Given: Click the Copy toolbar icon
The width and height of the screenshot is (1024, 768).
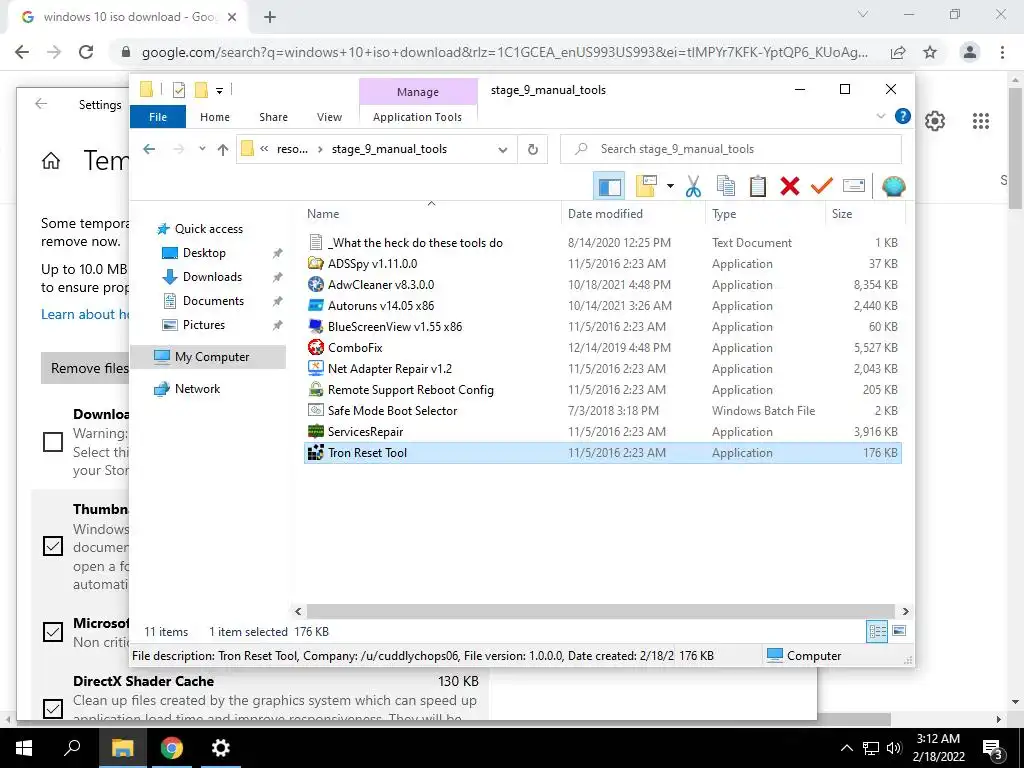Looking at the screenshot, I should click(x=726, y=186).
